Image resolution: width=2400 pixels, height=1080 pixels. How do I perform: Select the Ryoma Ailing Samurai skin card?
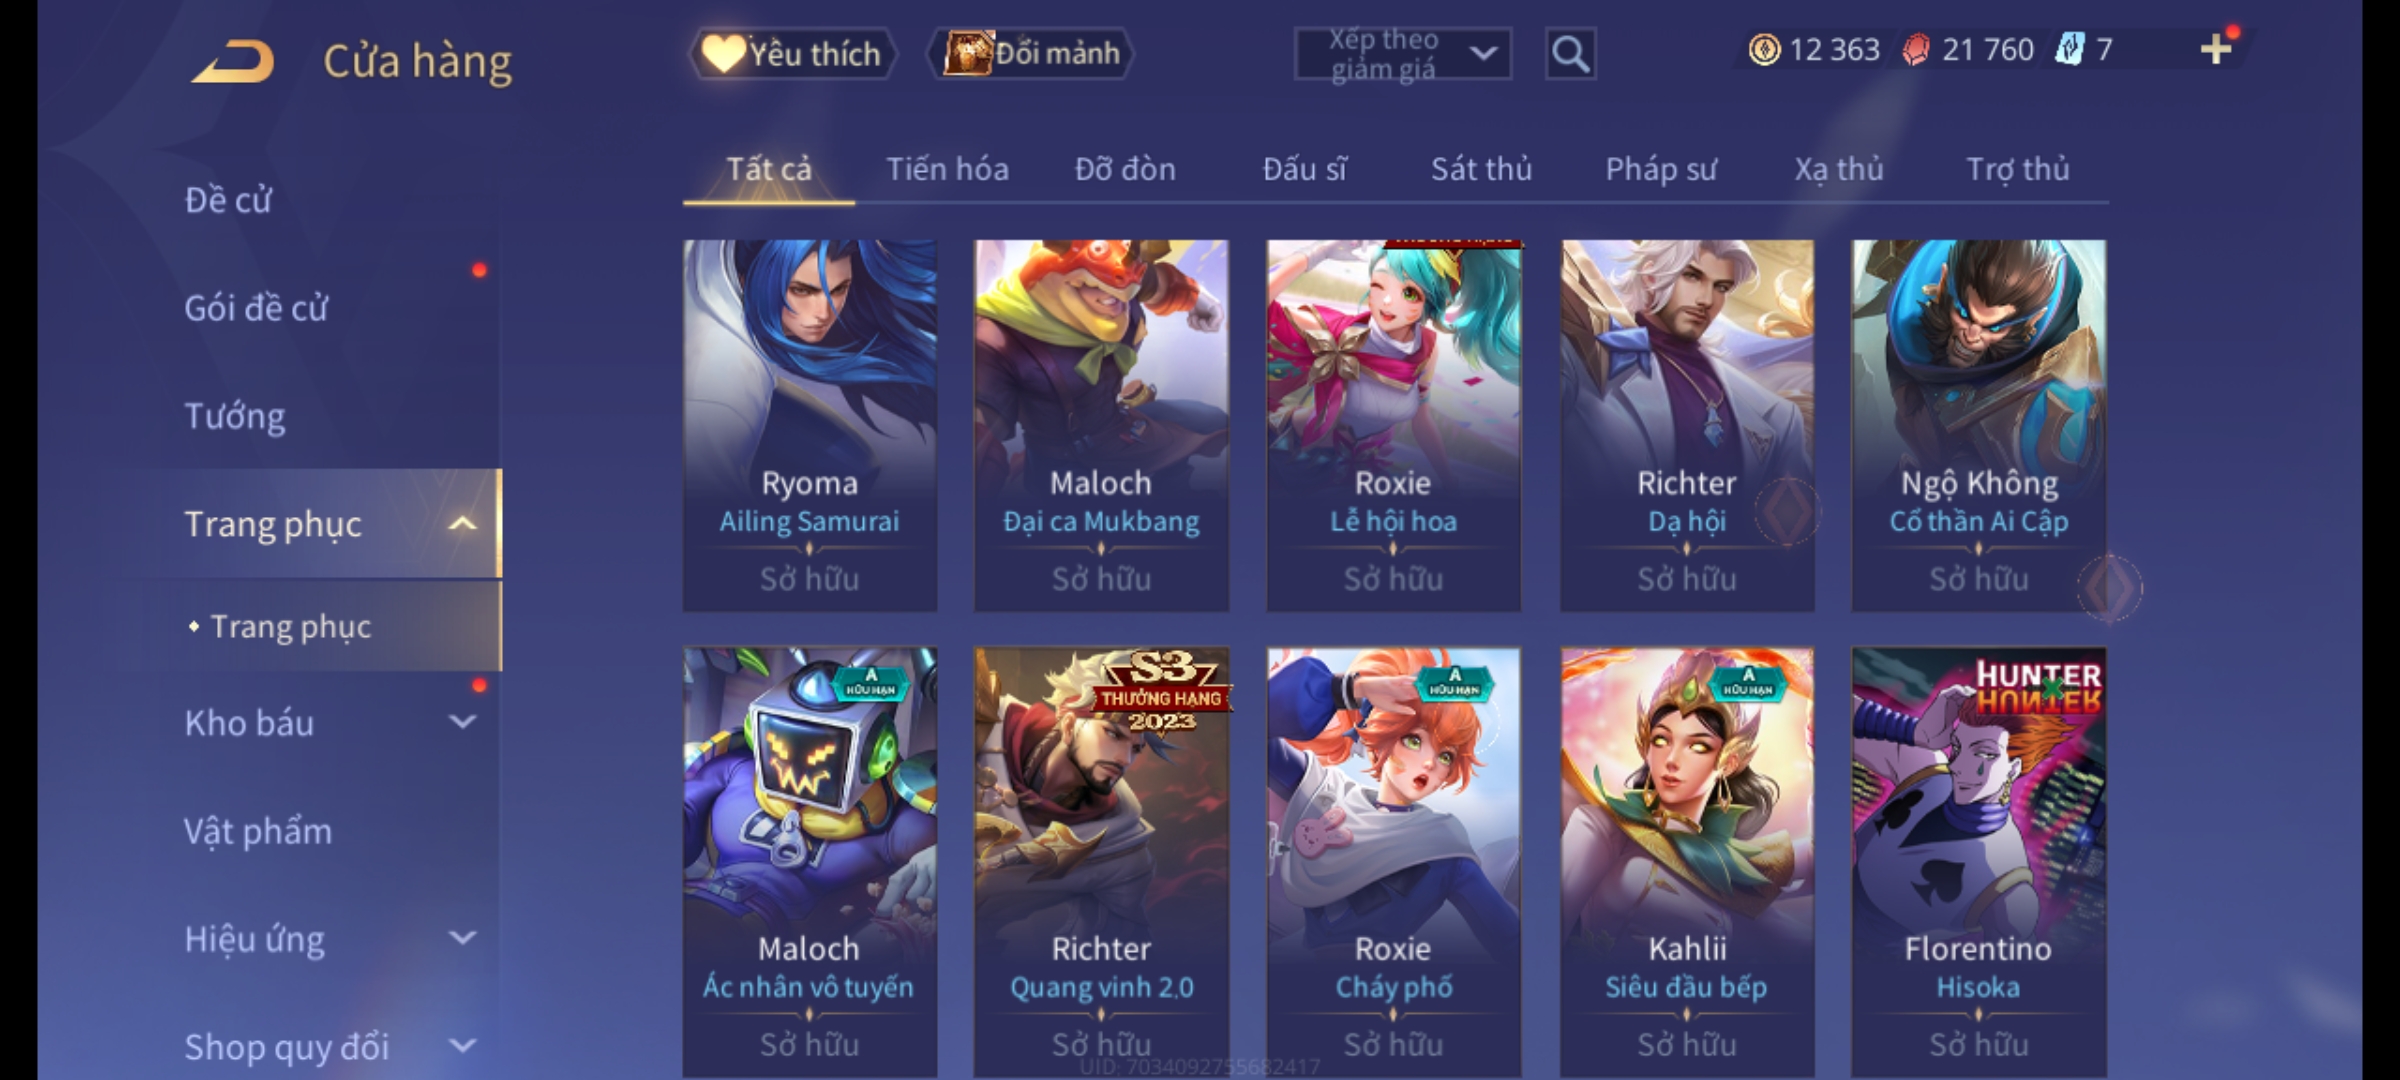pos(810,425)
